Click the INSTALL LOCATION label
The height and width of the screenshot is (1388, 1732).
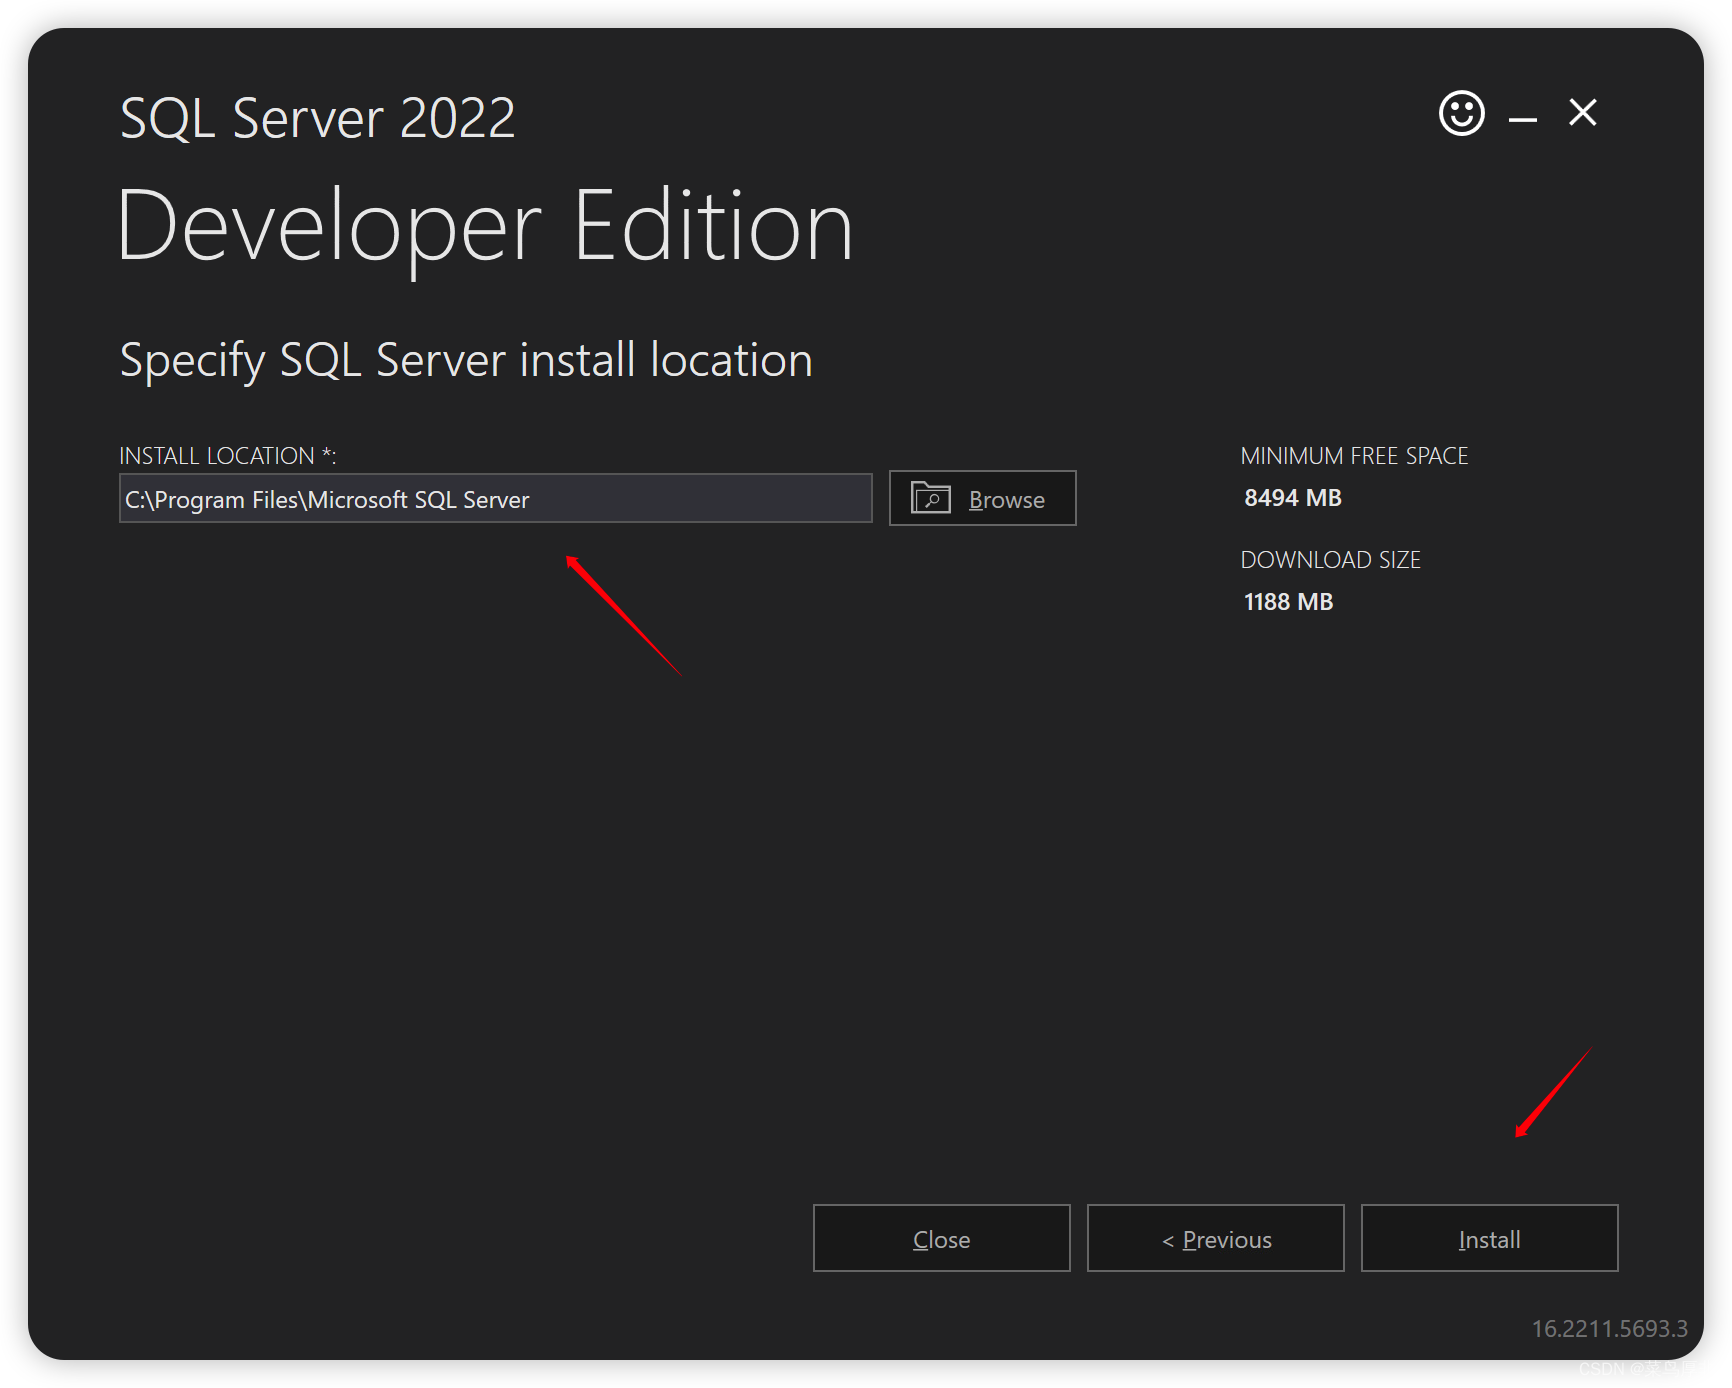[228, 456]
